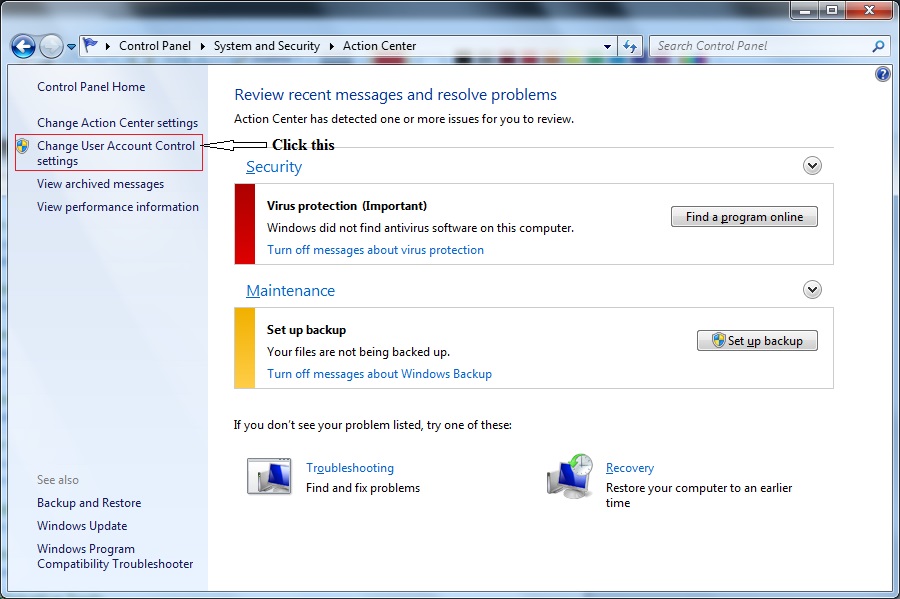The height and width of the screenshot is (599, 900).
Task: Open the Recovery link
Action: pyautogui.click(x=630, y=468)
